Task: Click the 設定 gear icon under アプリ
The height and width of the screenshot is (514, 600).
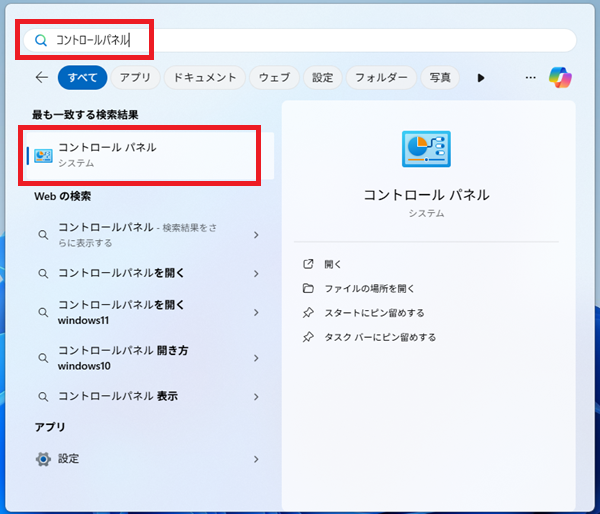Action: tap(43, 459)
